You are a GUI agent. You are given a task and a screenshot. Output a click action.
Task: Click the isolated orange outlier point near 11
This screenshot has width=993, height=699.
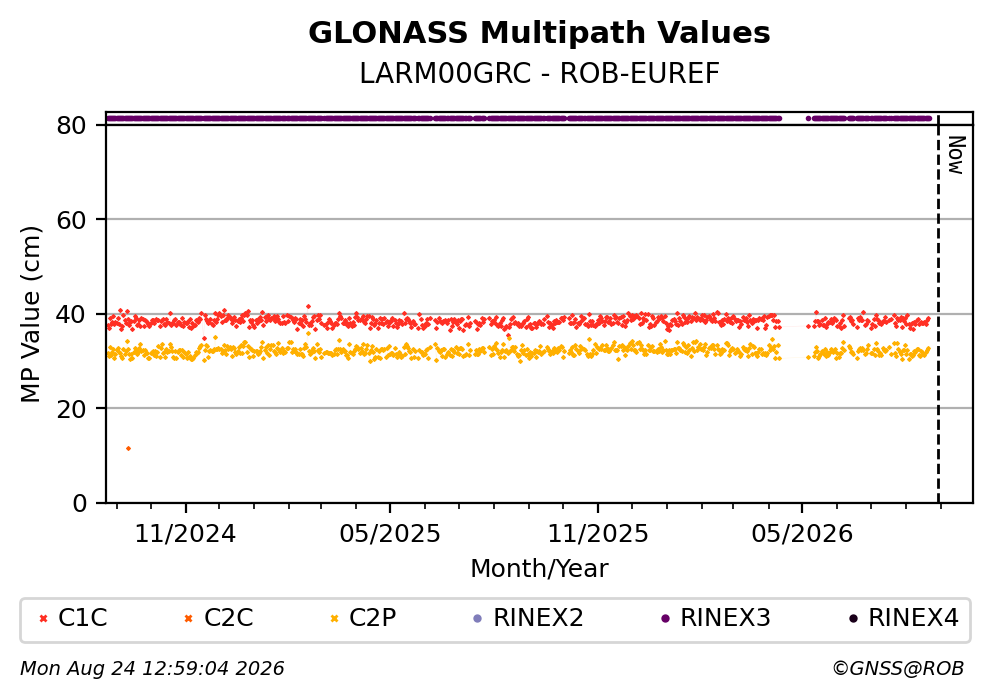tap(129, 448)
